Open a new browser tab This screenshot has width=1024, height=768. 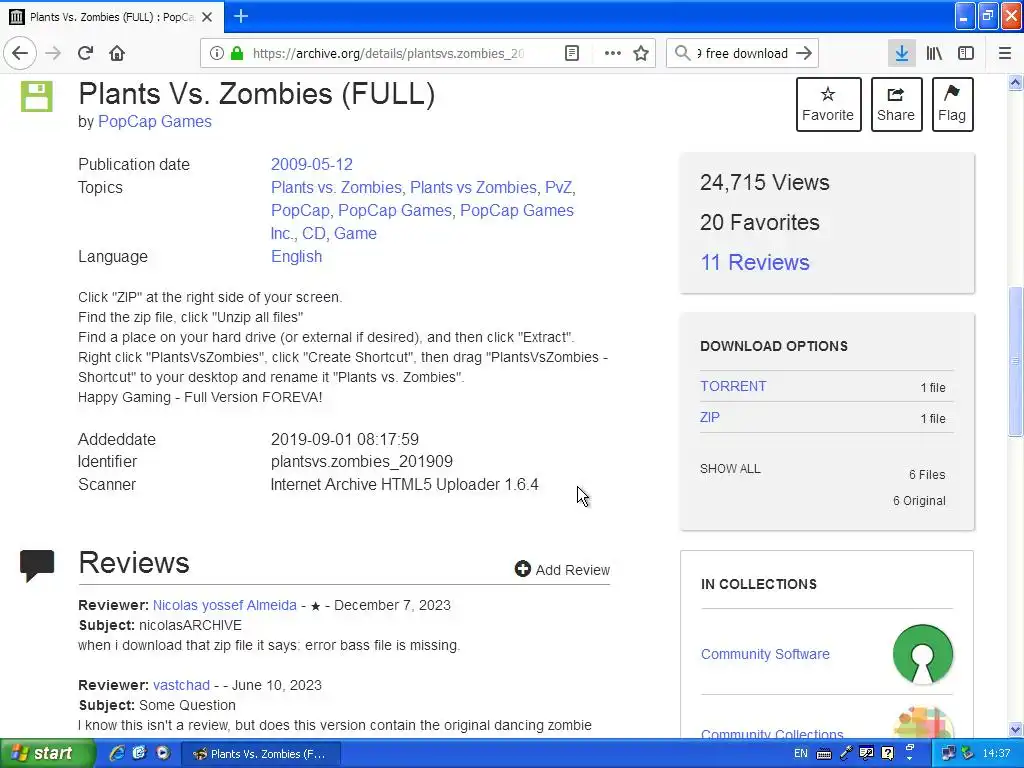click(x=240, y=16)
